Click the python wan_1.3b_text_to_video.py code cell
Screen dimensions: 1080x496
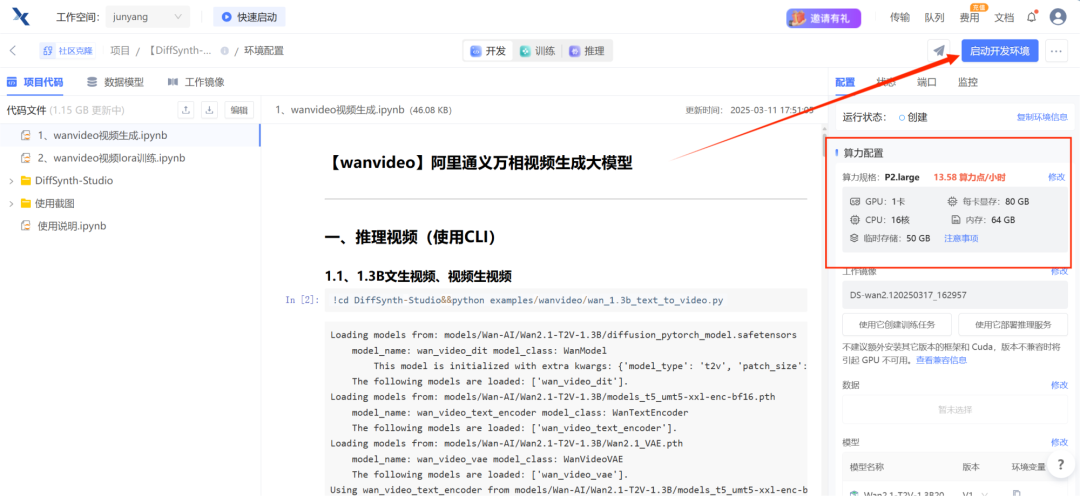coord(566,300)
